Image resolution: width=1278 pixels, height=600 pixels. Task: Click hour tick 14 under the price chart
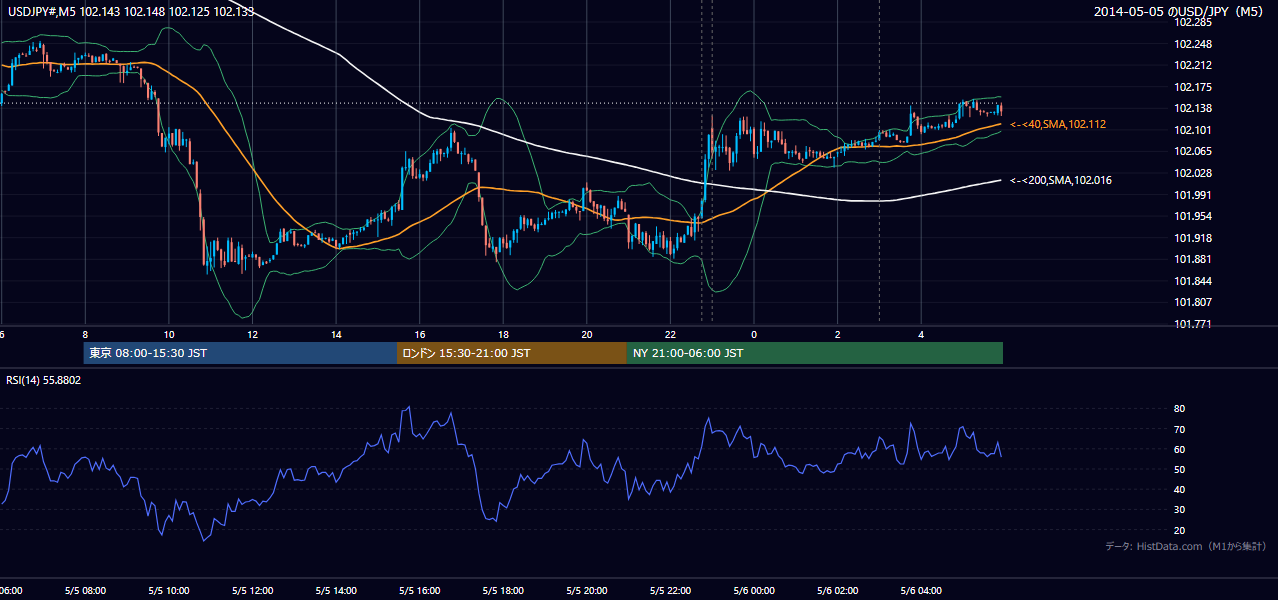click(x=336, y=334)
